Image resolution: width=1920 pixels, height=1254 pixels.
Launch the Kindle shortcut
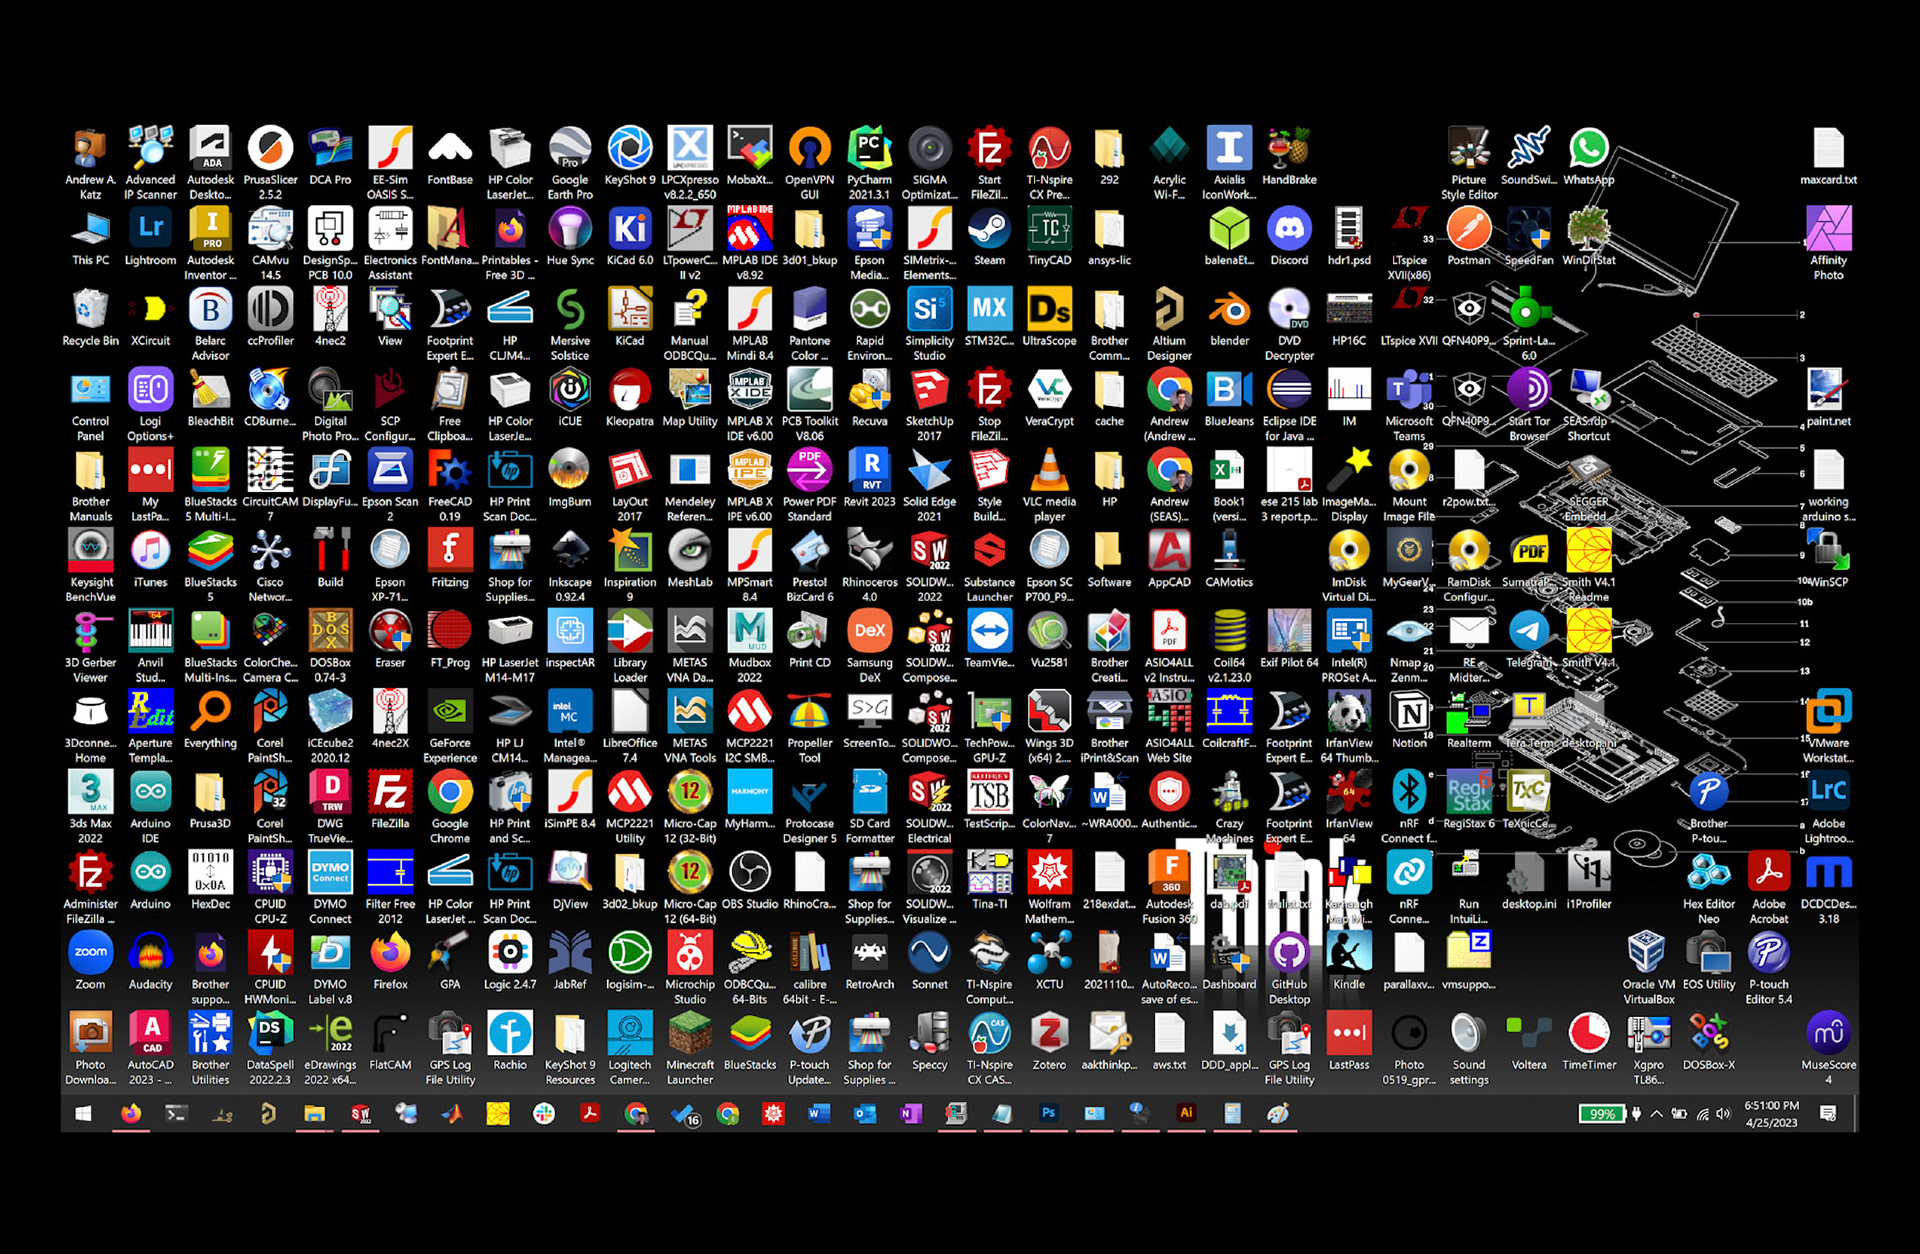1349,960
